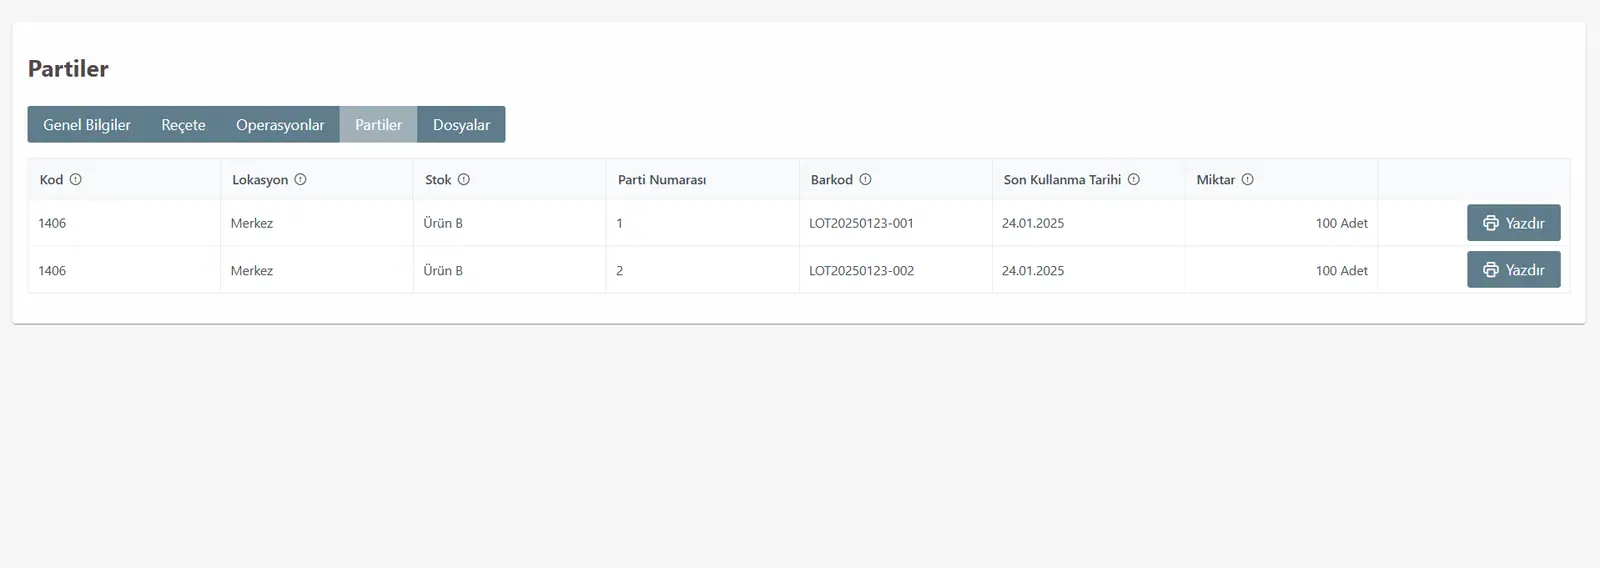
Task: Click the info icon beside Lokasyon header
Action: coord(300,180)
